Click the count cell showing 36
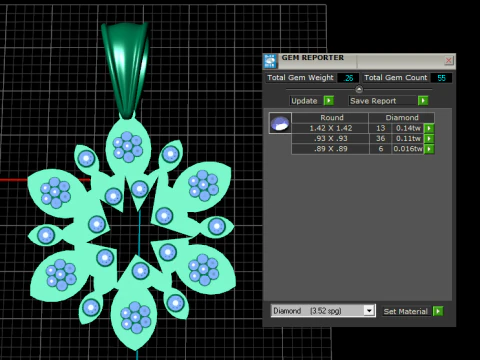 [380, 138]
